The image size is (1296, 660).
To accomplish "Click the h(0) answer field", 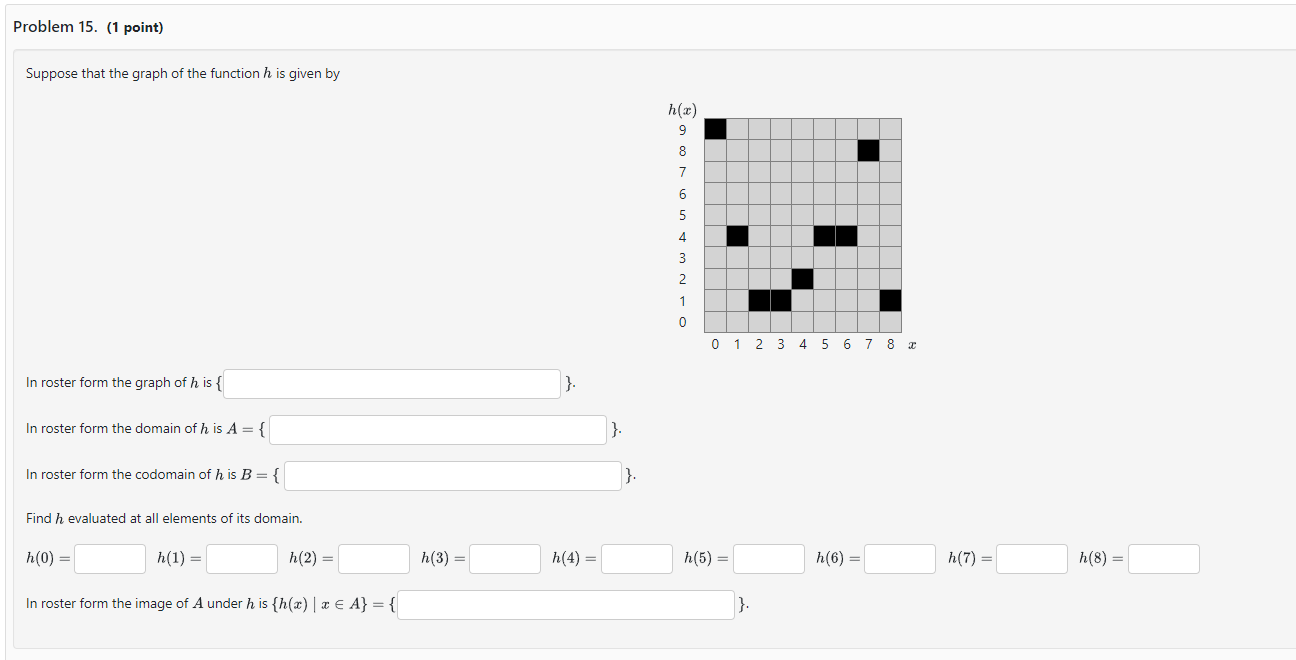I will point(109,558).
